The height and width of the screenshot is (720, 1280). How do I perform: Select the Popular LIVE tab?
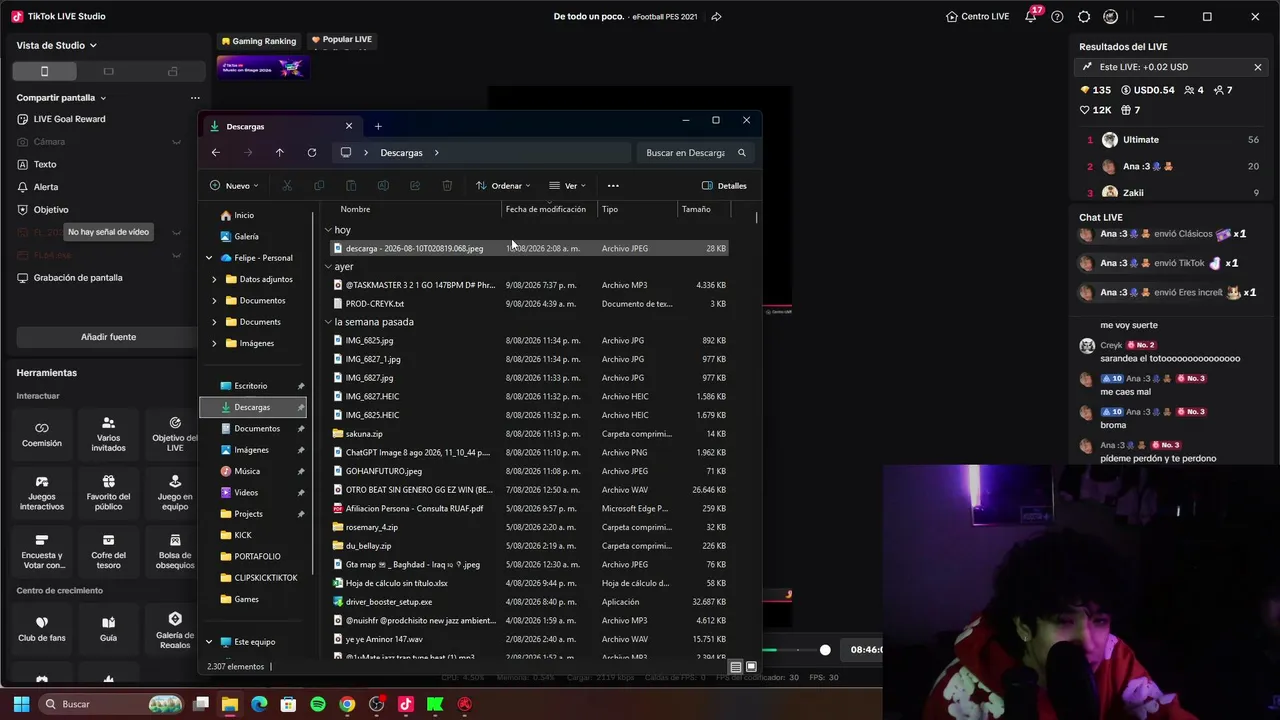(342, 40)
